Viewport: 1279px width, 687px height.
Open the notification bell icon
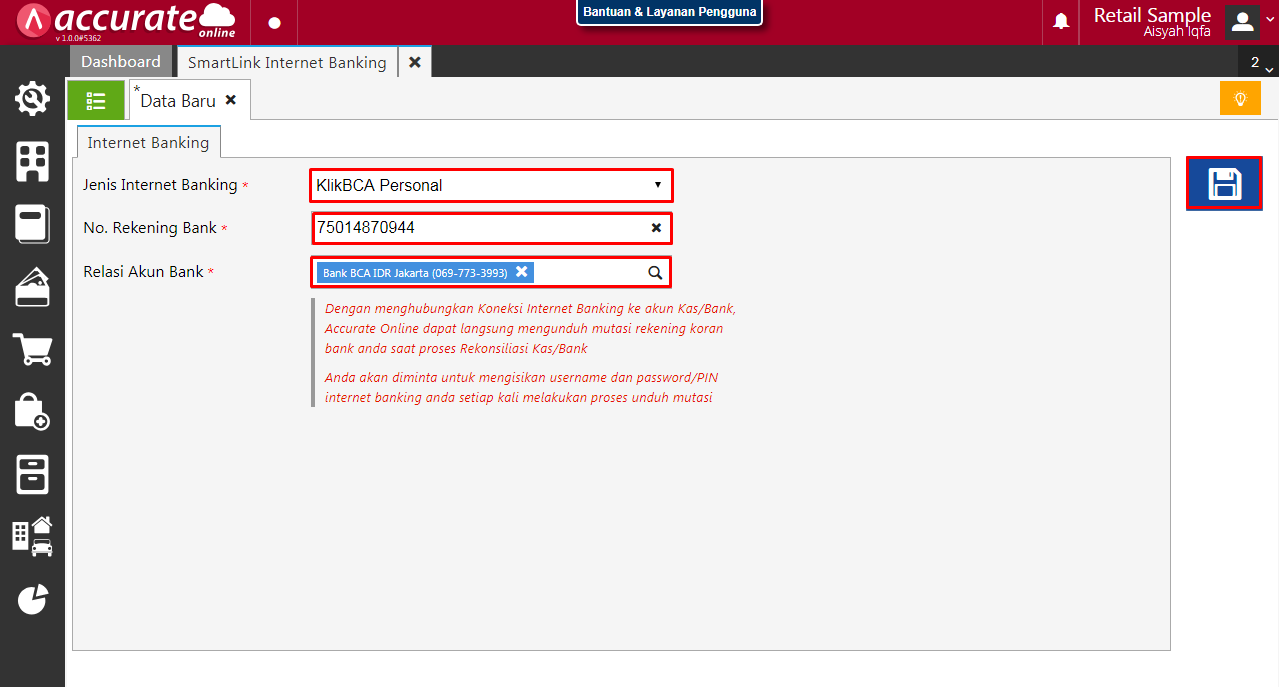[x=1061, y=21]
